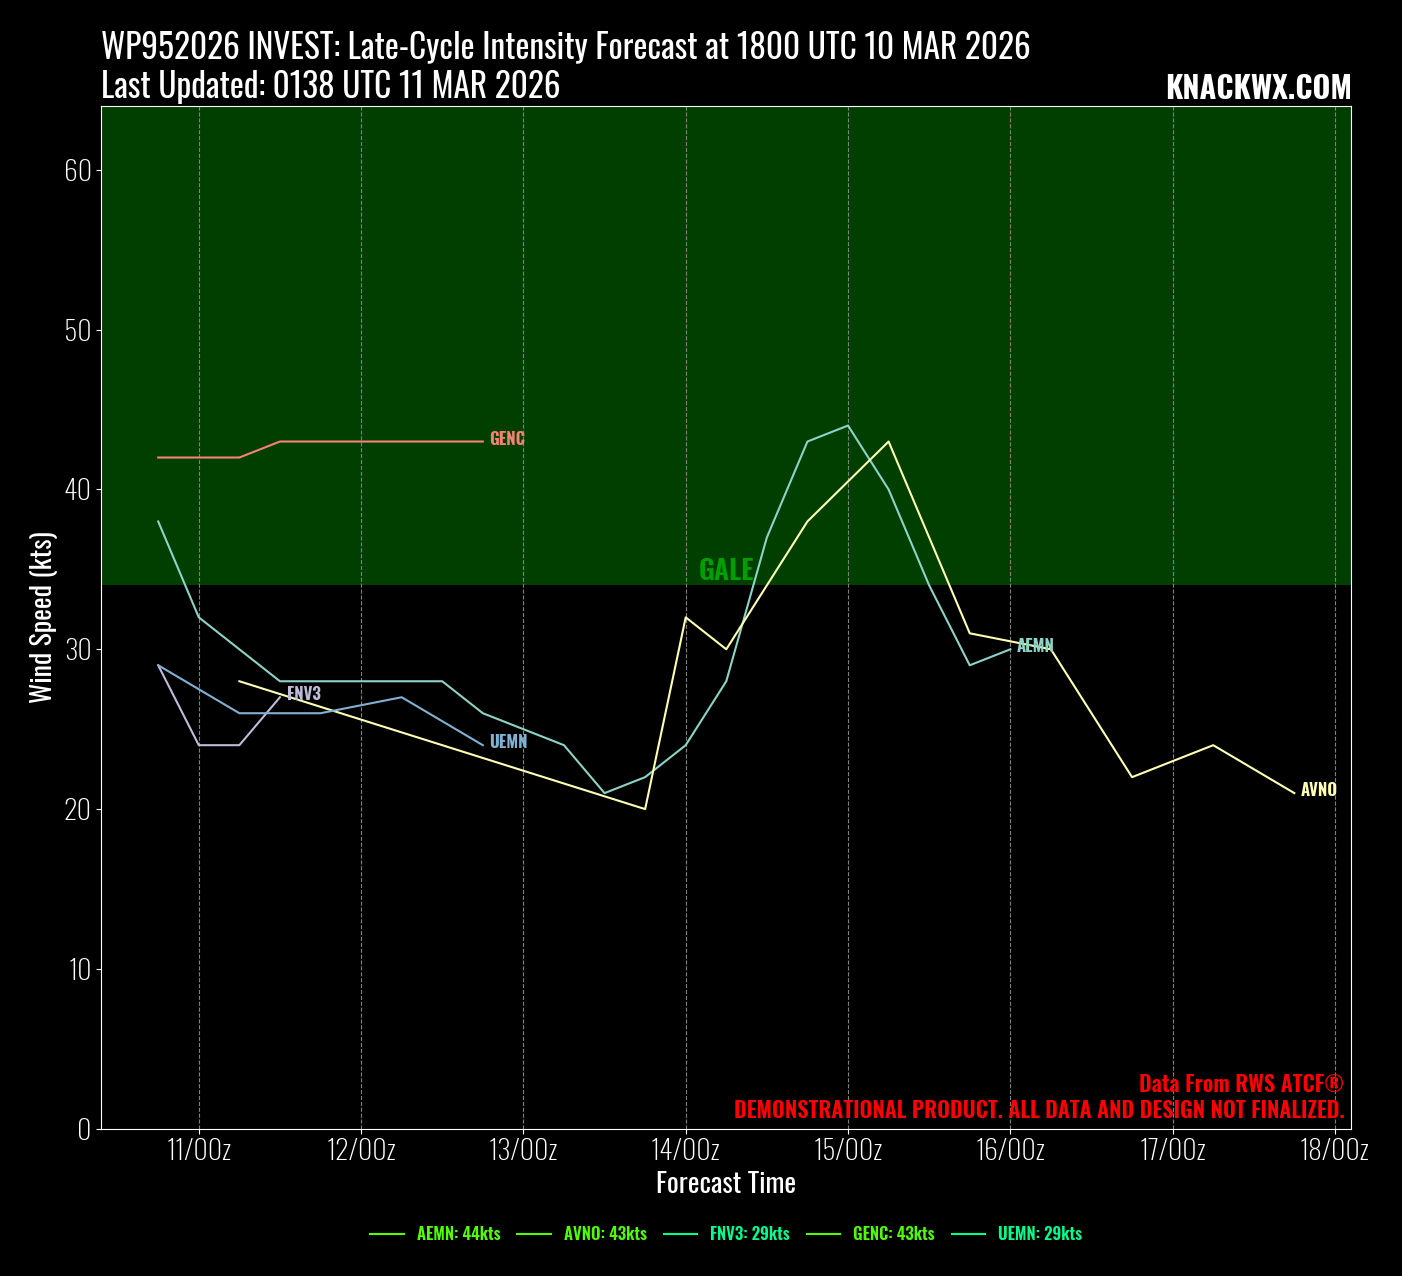This screenshot has height=1276, width=1402.
Task: Click the KNACKWX.COM watermark link
Action: [x=1258, y=87]
